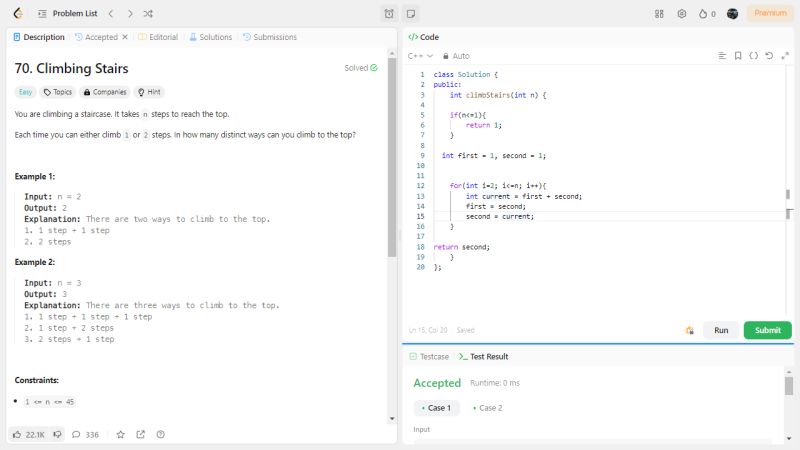Open the Testcase tab
The height and width of the screenshot is (450, 800).
coord(428,356)
